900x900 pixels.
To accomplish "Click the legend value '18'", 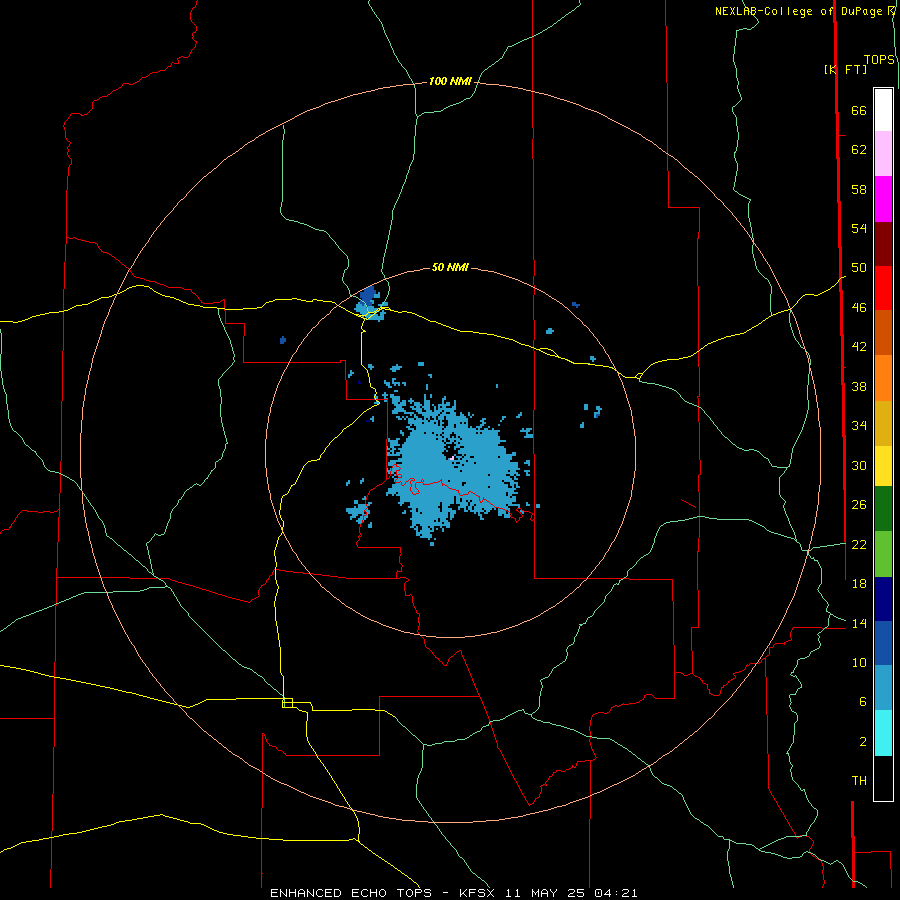I will 859,584.
